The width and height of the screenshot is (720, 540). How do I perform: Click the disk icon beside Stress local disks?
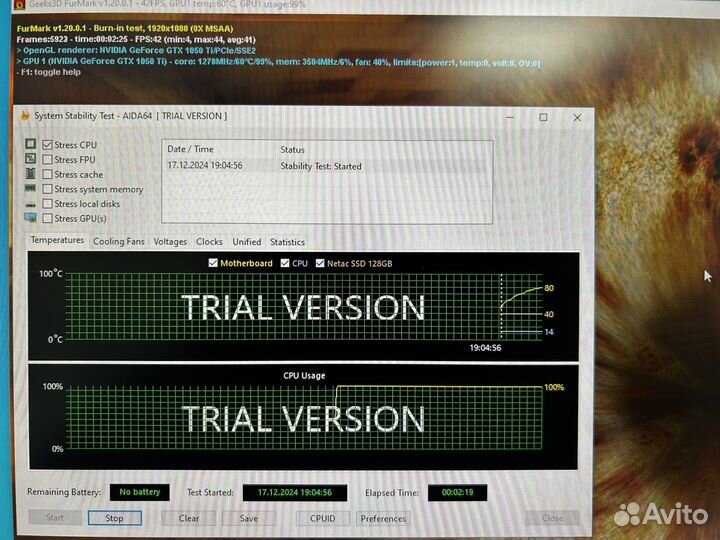tap(31, 204)
